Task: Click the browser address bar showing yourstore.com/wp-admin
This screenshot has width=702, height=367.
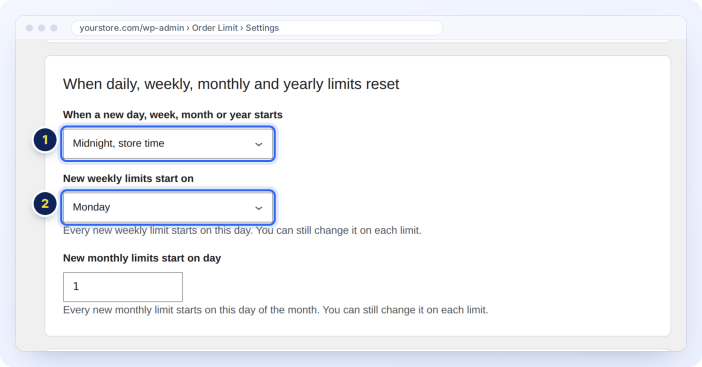Action: [x=257, y=28]
